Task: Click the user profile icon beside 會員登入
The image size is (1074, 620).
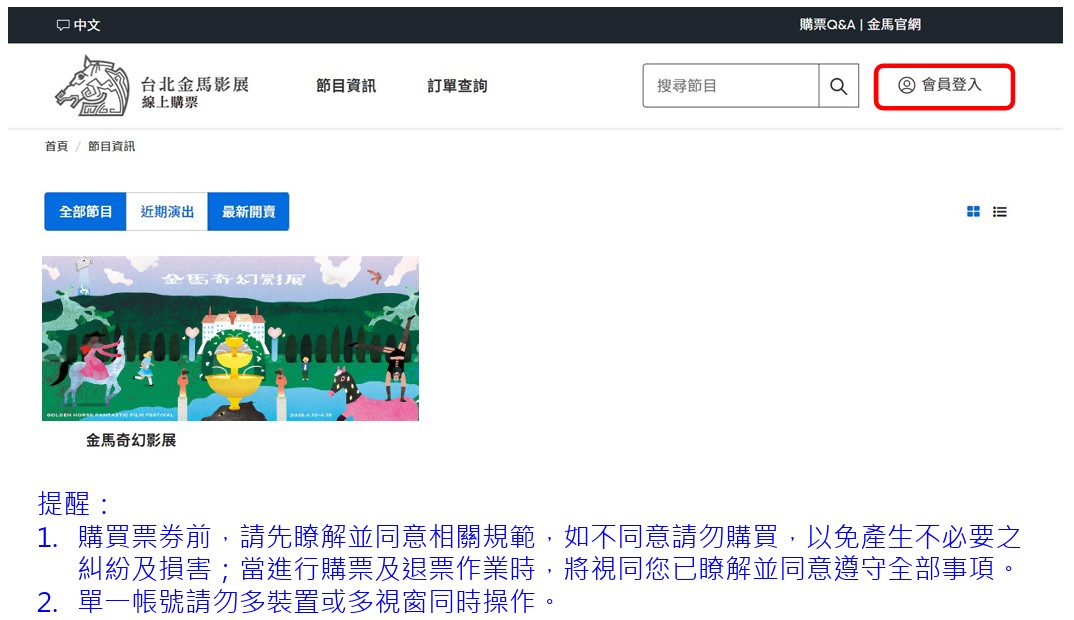Action: tap(907, 86)
